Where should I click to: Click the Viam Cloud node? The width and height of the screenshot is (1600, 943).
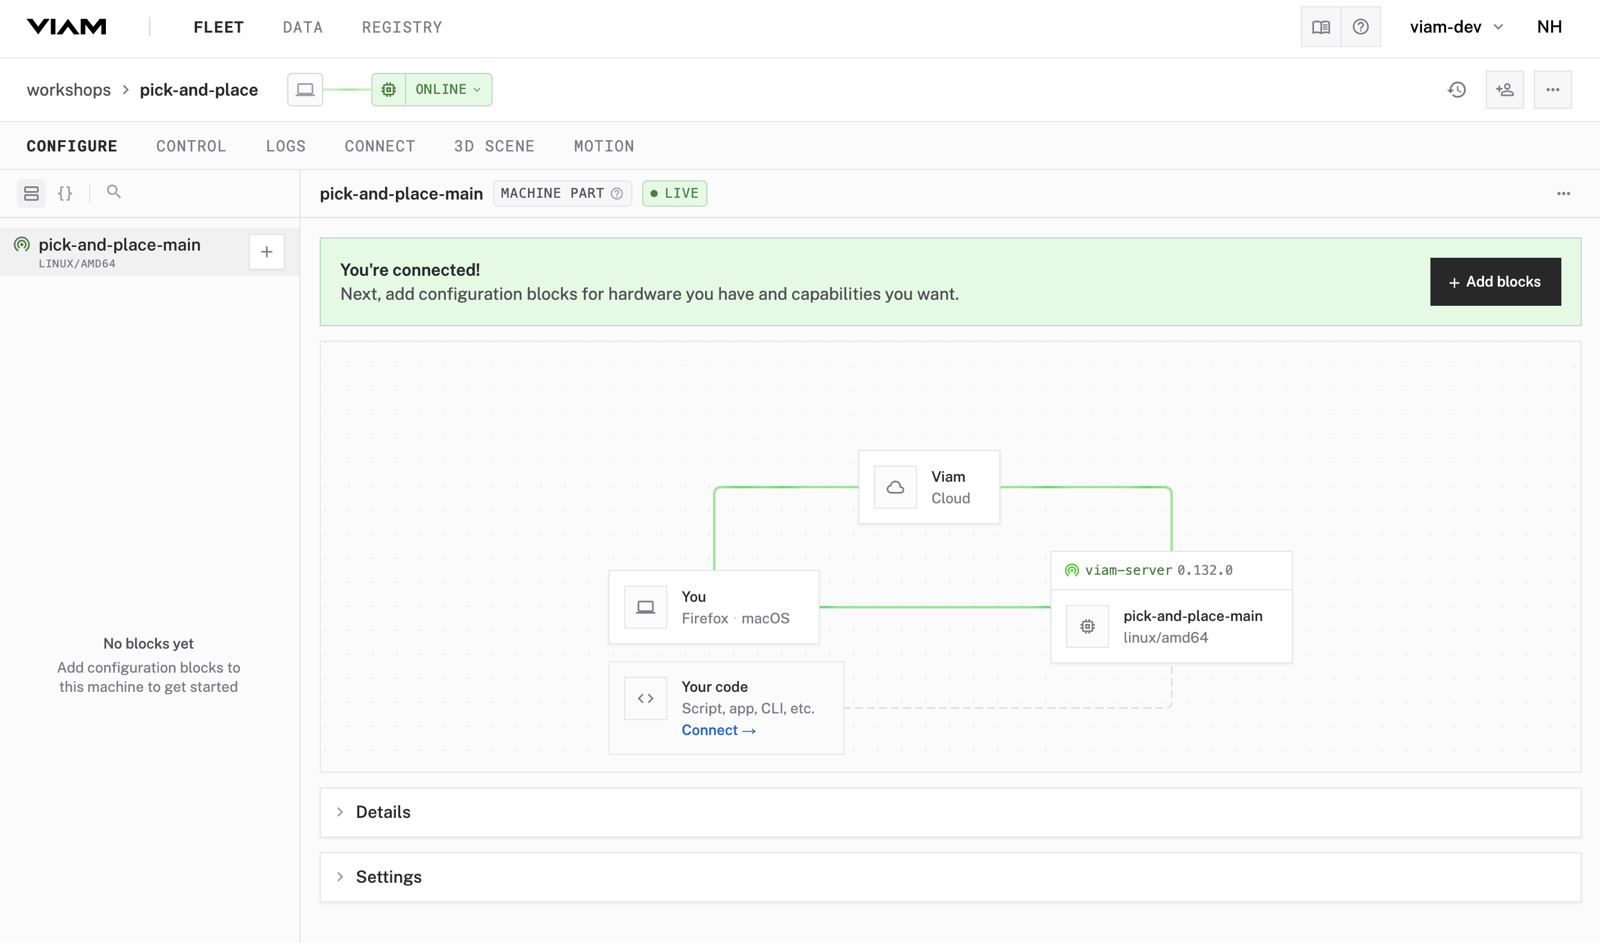click(929, 488)
